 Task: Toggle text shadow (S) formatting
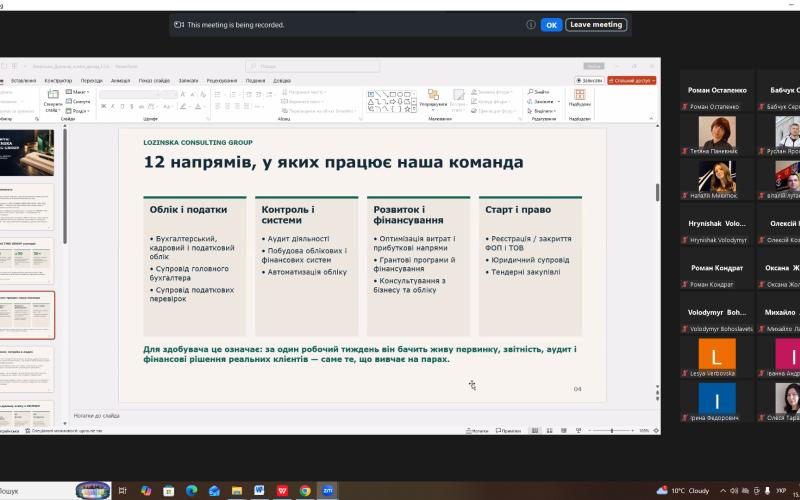click(132, 106)
